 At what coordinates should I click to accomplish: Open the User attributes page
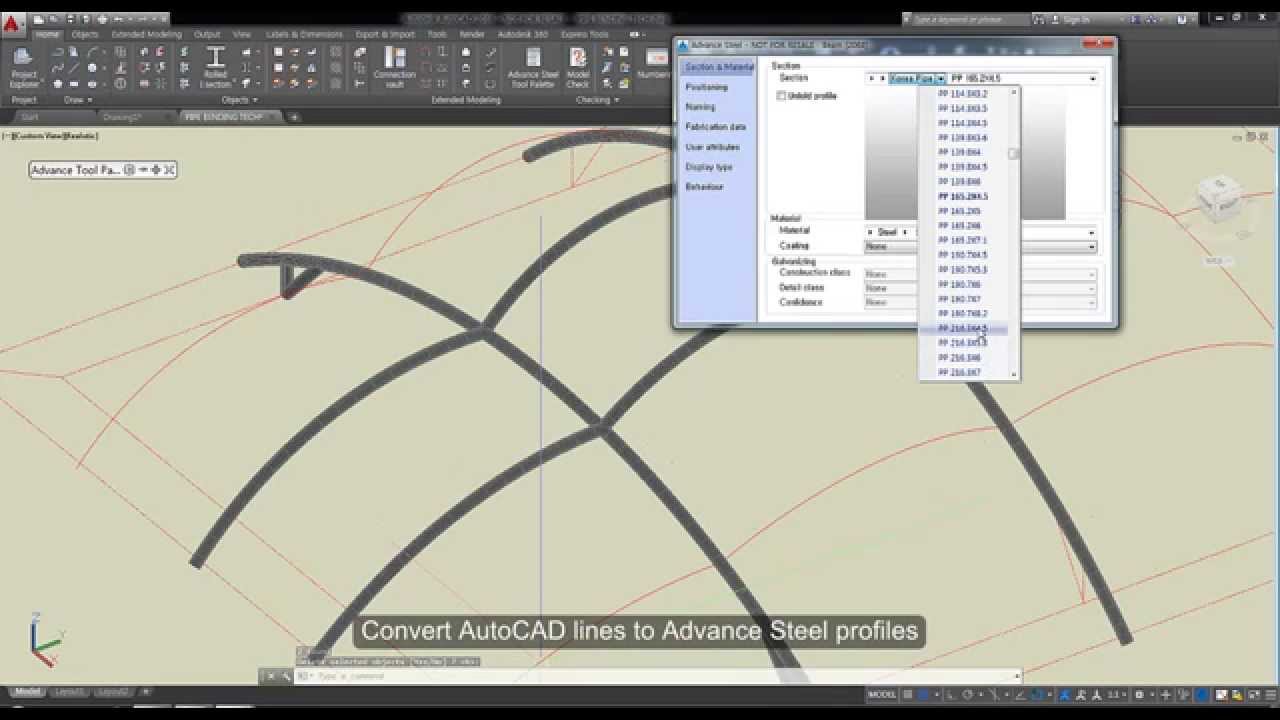(x=712, y=147)
